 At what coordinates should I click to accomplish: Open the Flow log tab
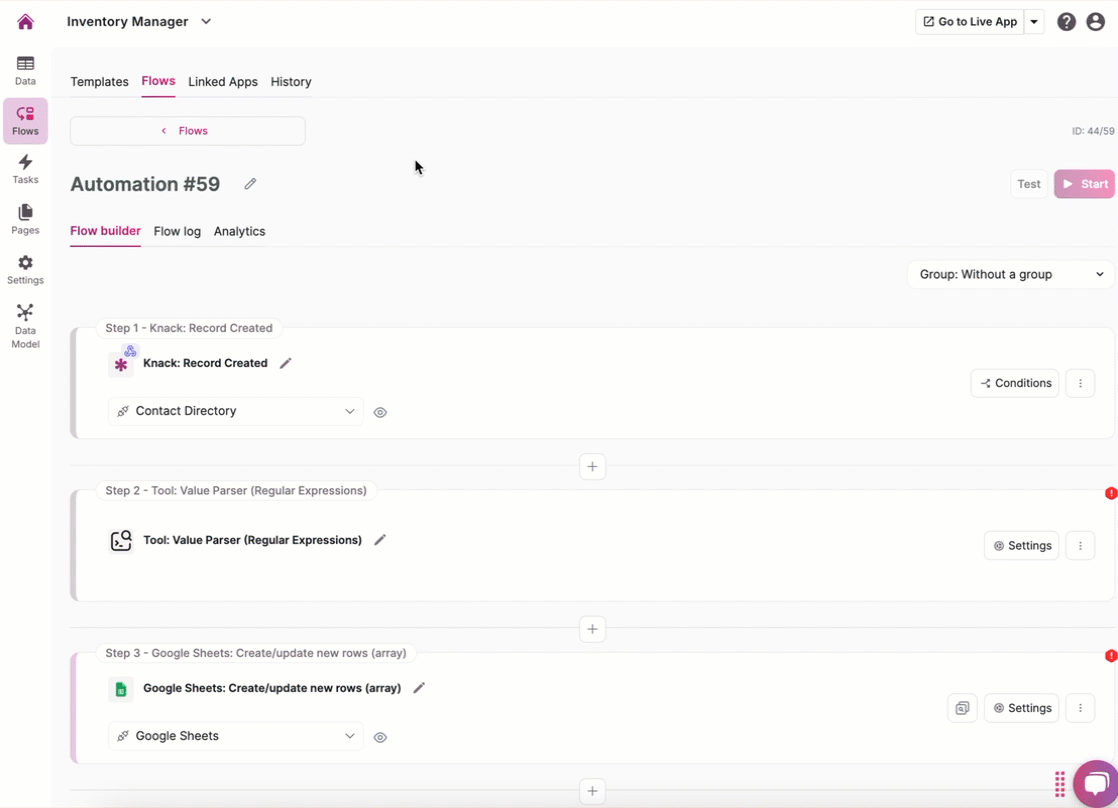[x=177, y=231]
